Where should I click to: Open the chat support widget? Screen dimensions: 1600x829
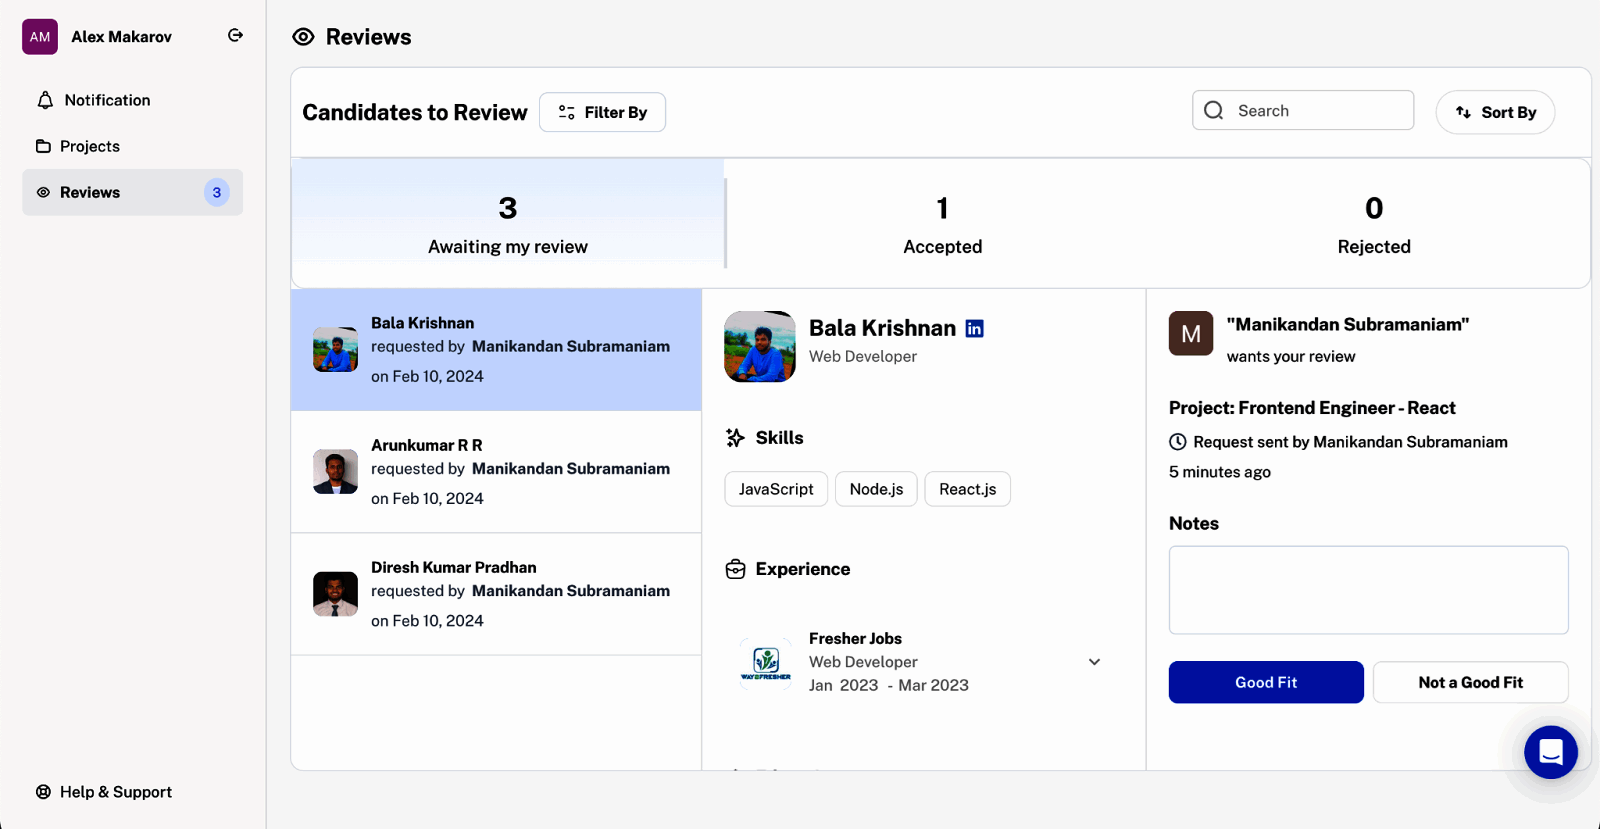point(1550,752)
